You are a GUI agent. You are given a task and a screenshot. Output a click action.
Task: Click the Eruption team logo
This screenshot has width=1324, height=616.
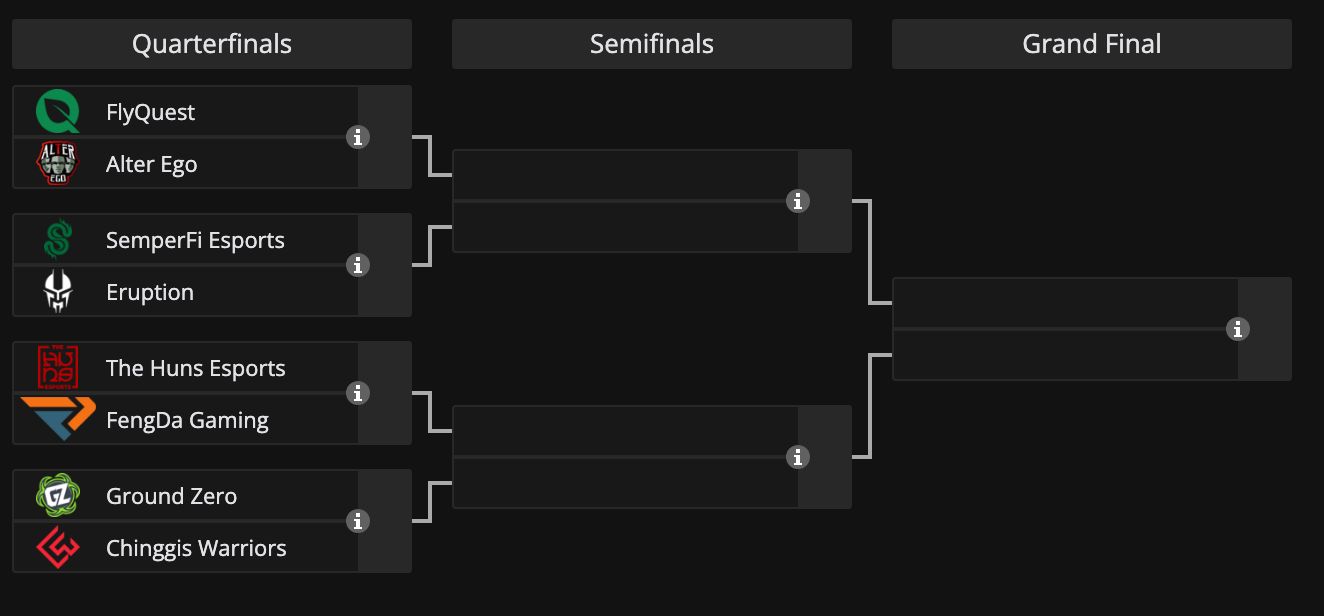point(58,292)
